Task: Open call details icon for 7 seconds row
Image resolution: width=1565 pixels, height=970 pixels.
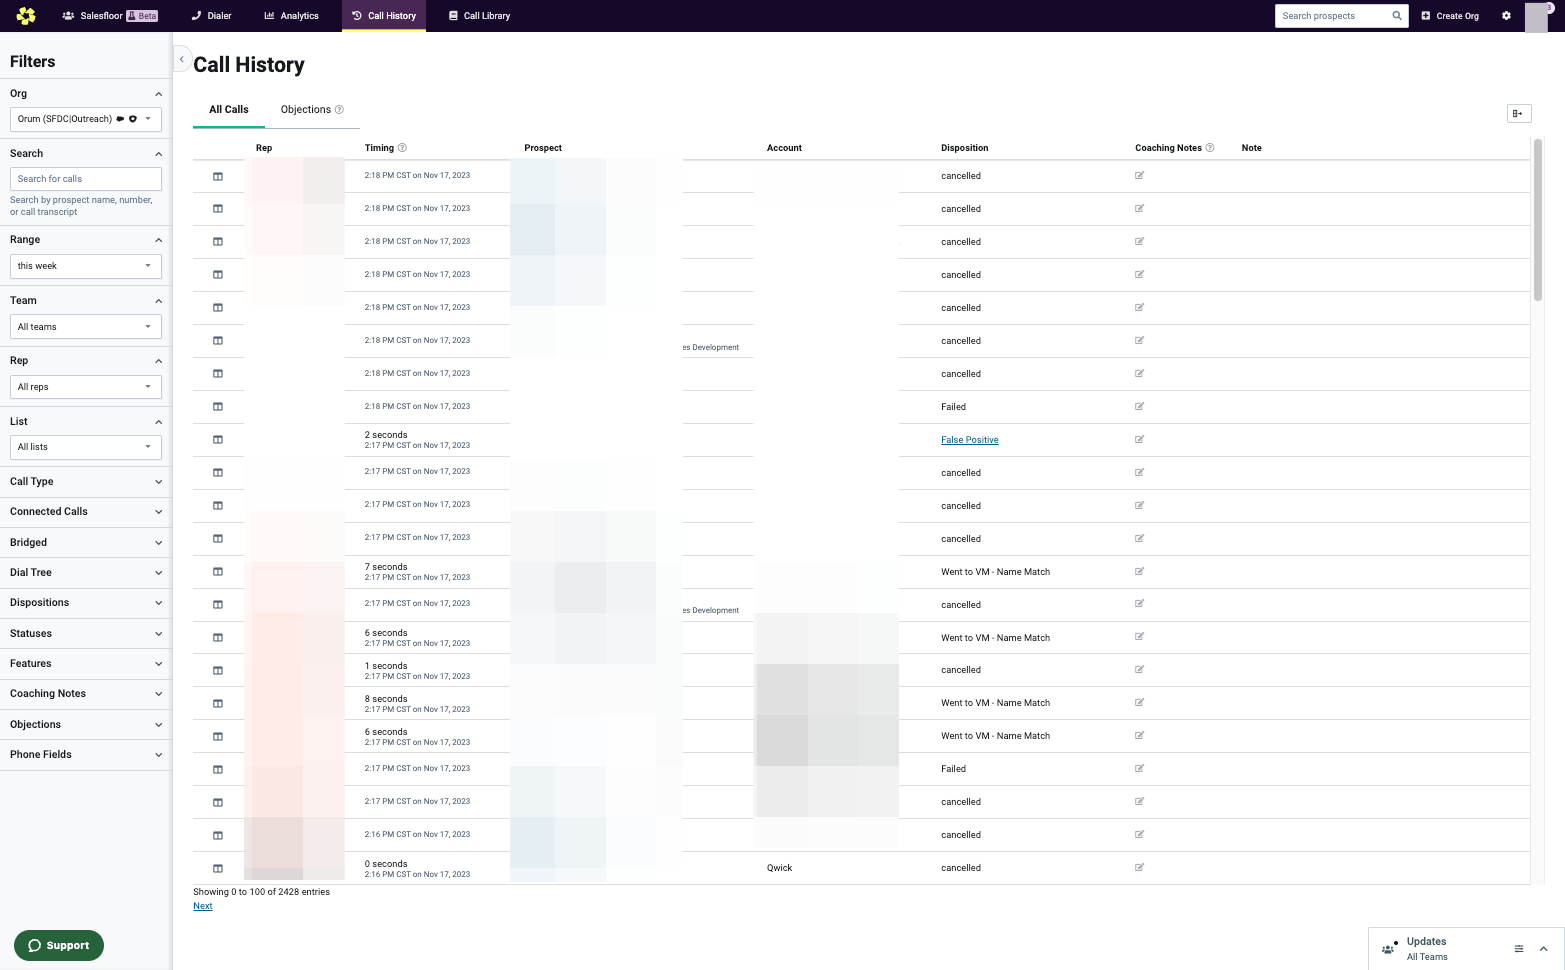Action: point(218,572)
